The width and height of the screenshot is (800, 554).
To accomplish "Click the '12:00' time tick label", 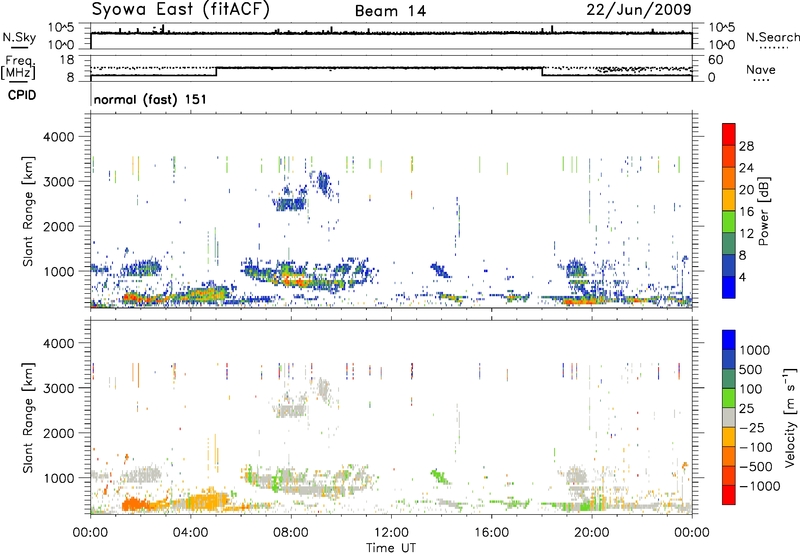I will (391, 533).
